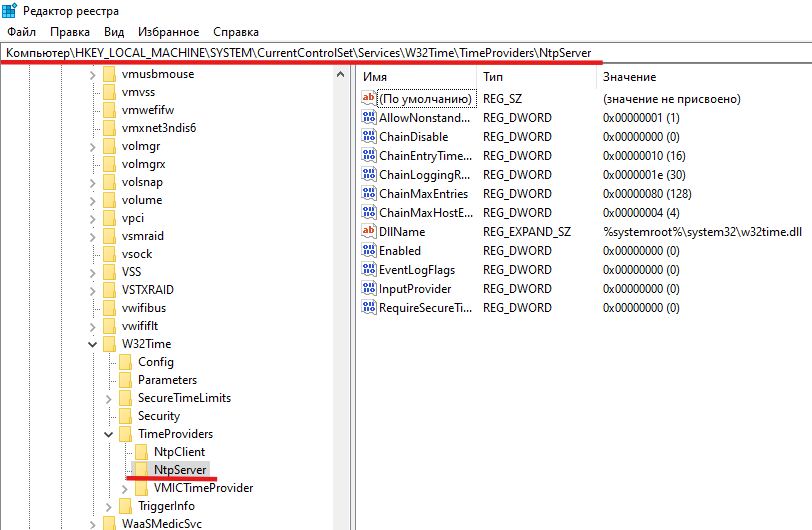Image resolution: width=812 pixels, height=530 pixels.
Task: Select the Parameters key in tree
Action: click(167, 380)
